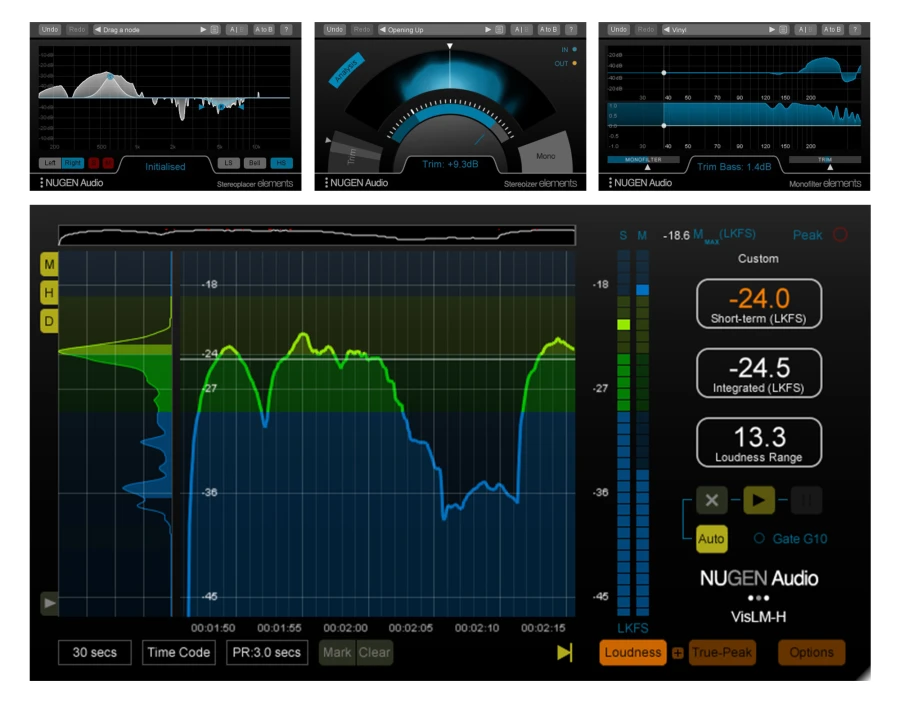Viewport: 900px width, 703px height.
Task: Click Undo in the Monofilter plugin
Action: [x=619, y=29]
